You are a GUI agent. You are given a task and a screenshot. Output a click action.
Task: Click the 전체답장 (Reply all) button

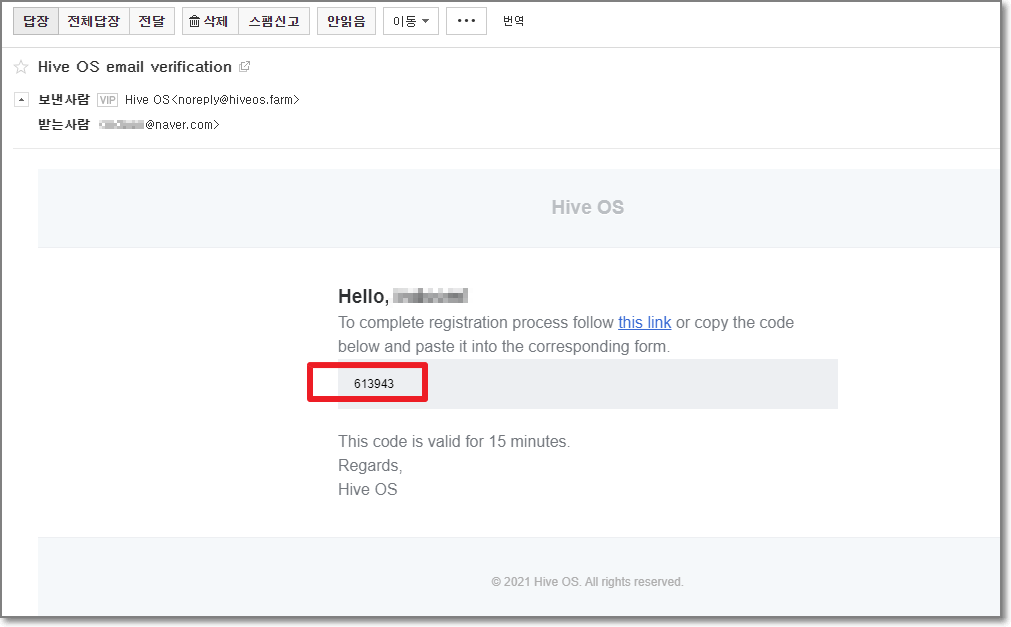(x=94, y=21)
